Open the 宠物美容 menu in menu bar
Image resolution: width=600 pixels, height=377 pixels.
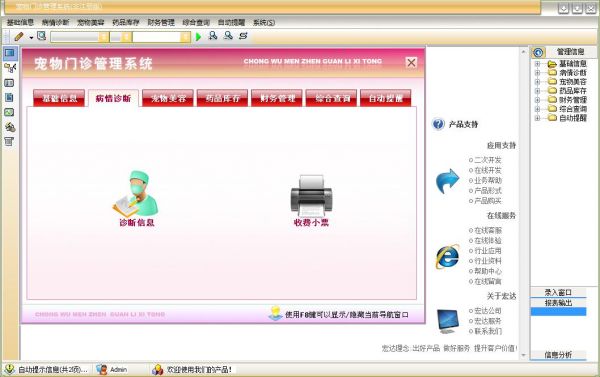(x=91, y=23)
